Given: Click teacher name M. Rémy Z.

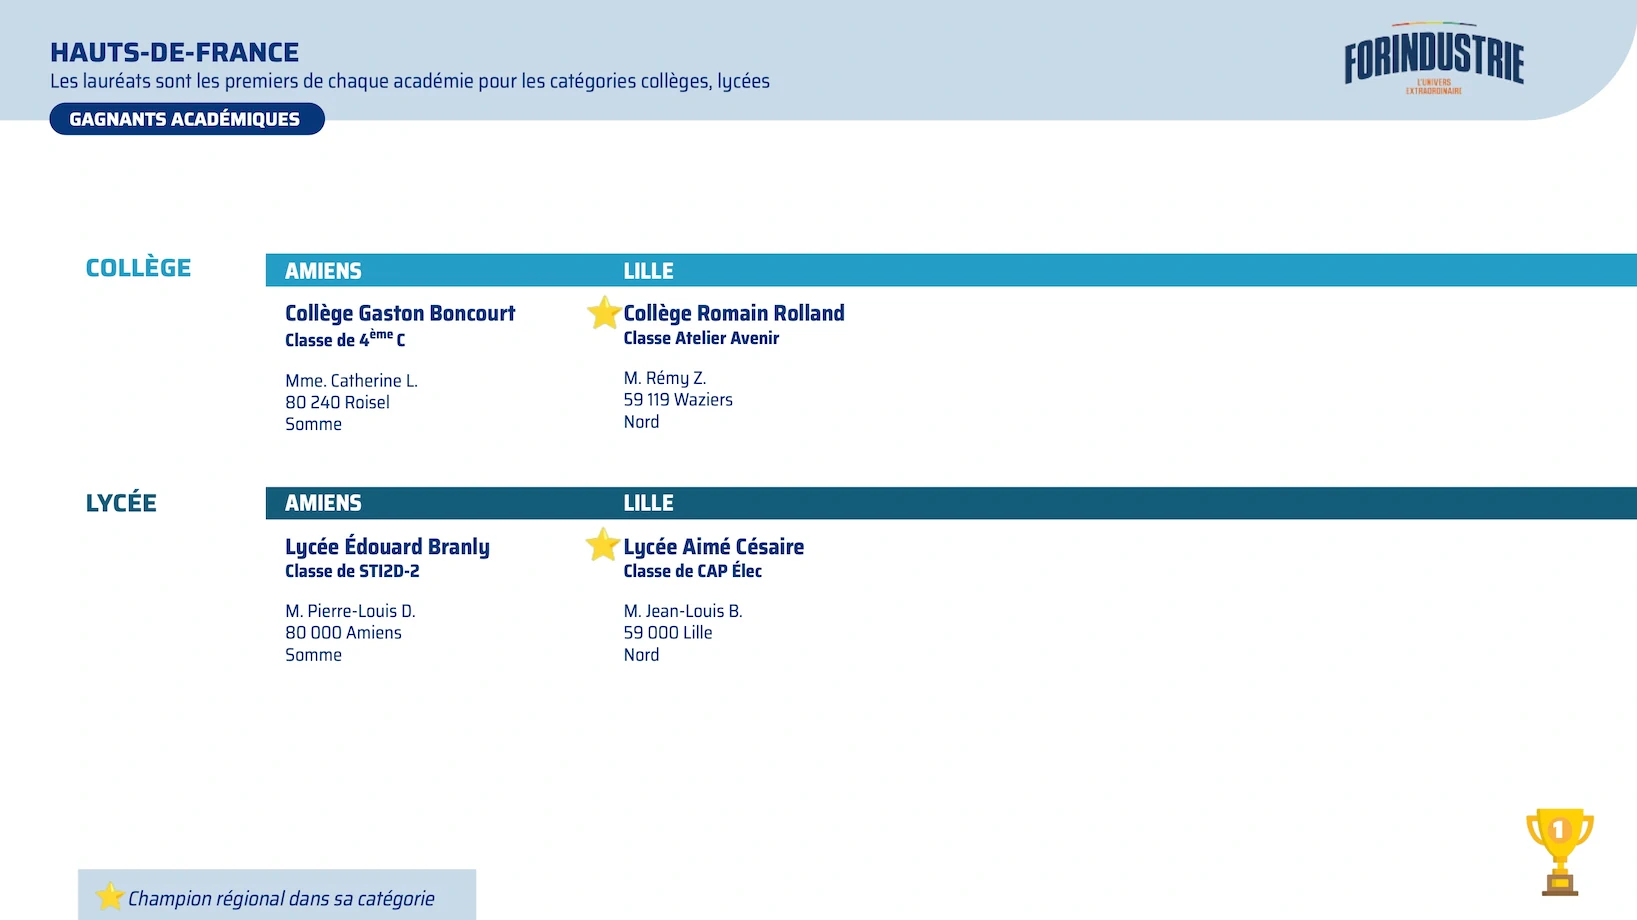Looking at the screenshot, I should coord(665,378).
